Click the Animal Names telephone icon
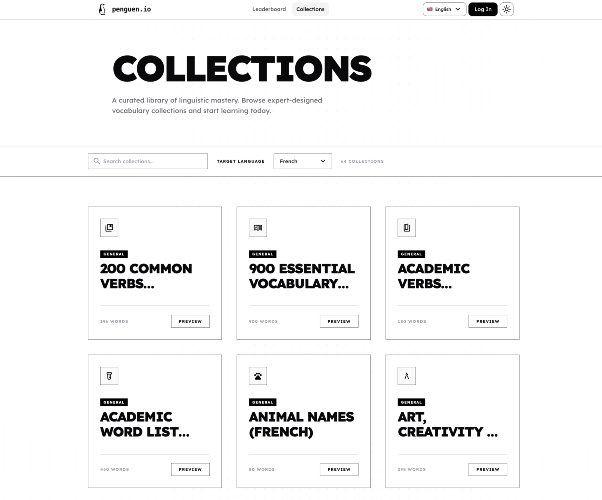602x500 pixels. [258, 376]
